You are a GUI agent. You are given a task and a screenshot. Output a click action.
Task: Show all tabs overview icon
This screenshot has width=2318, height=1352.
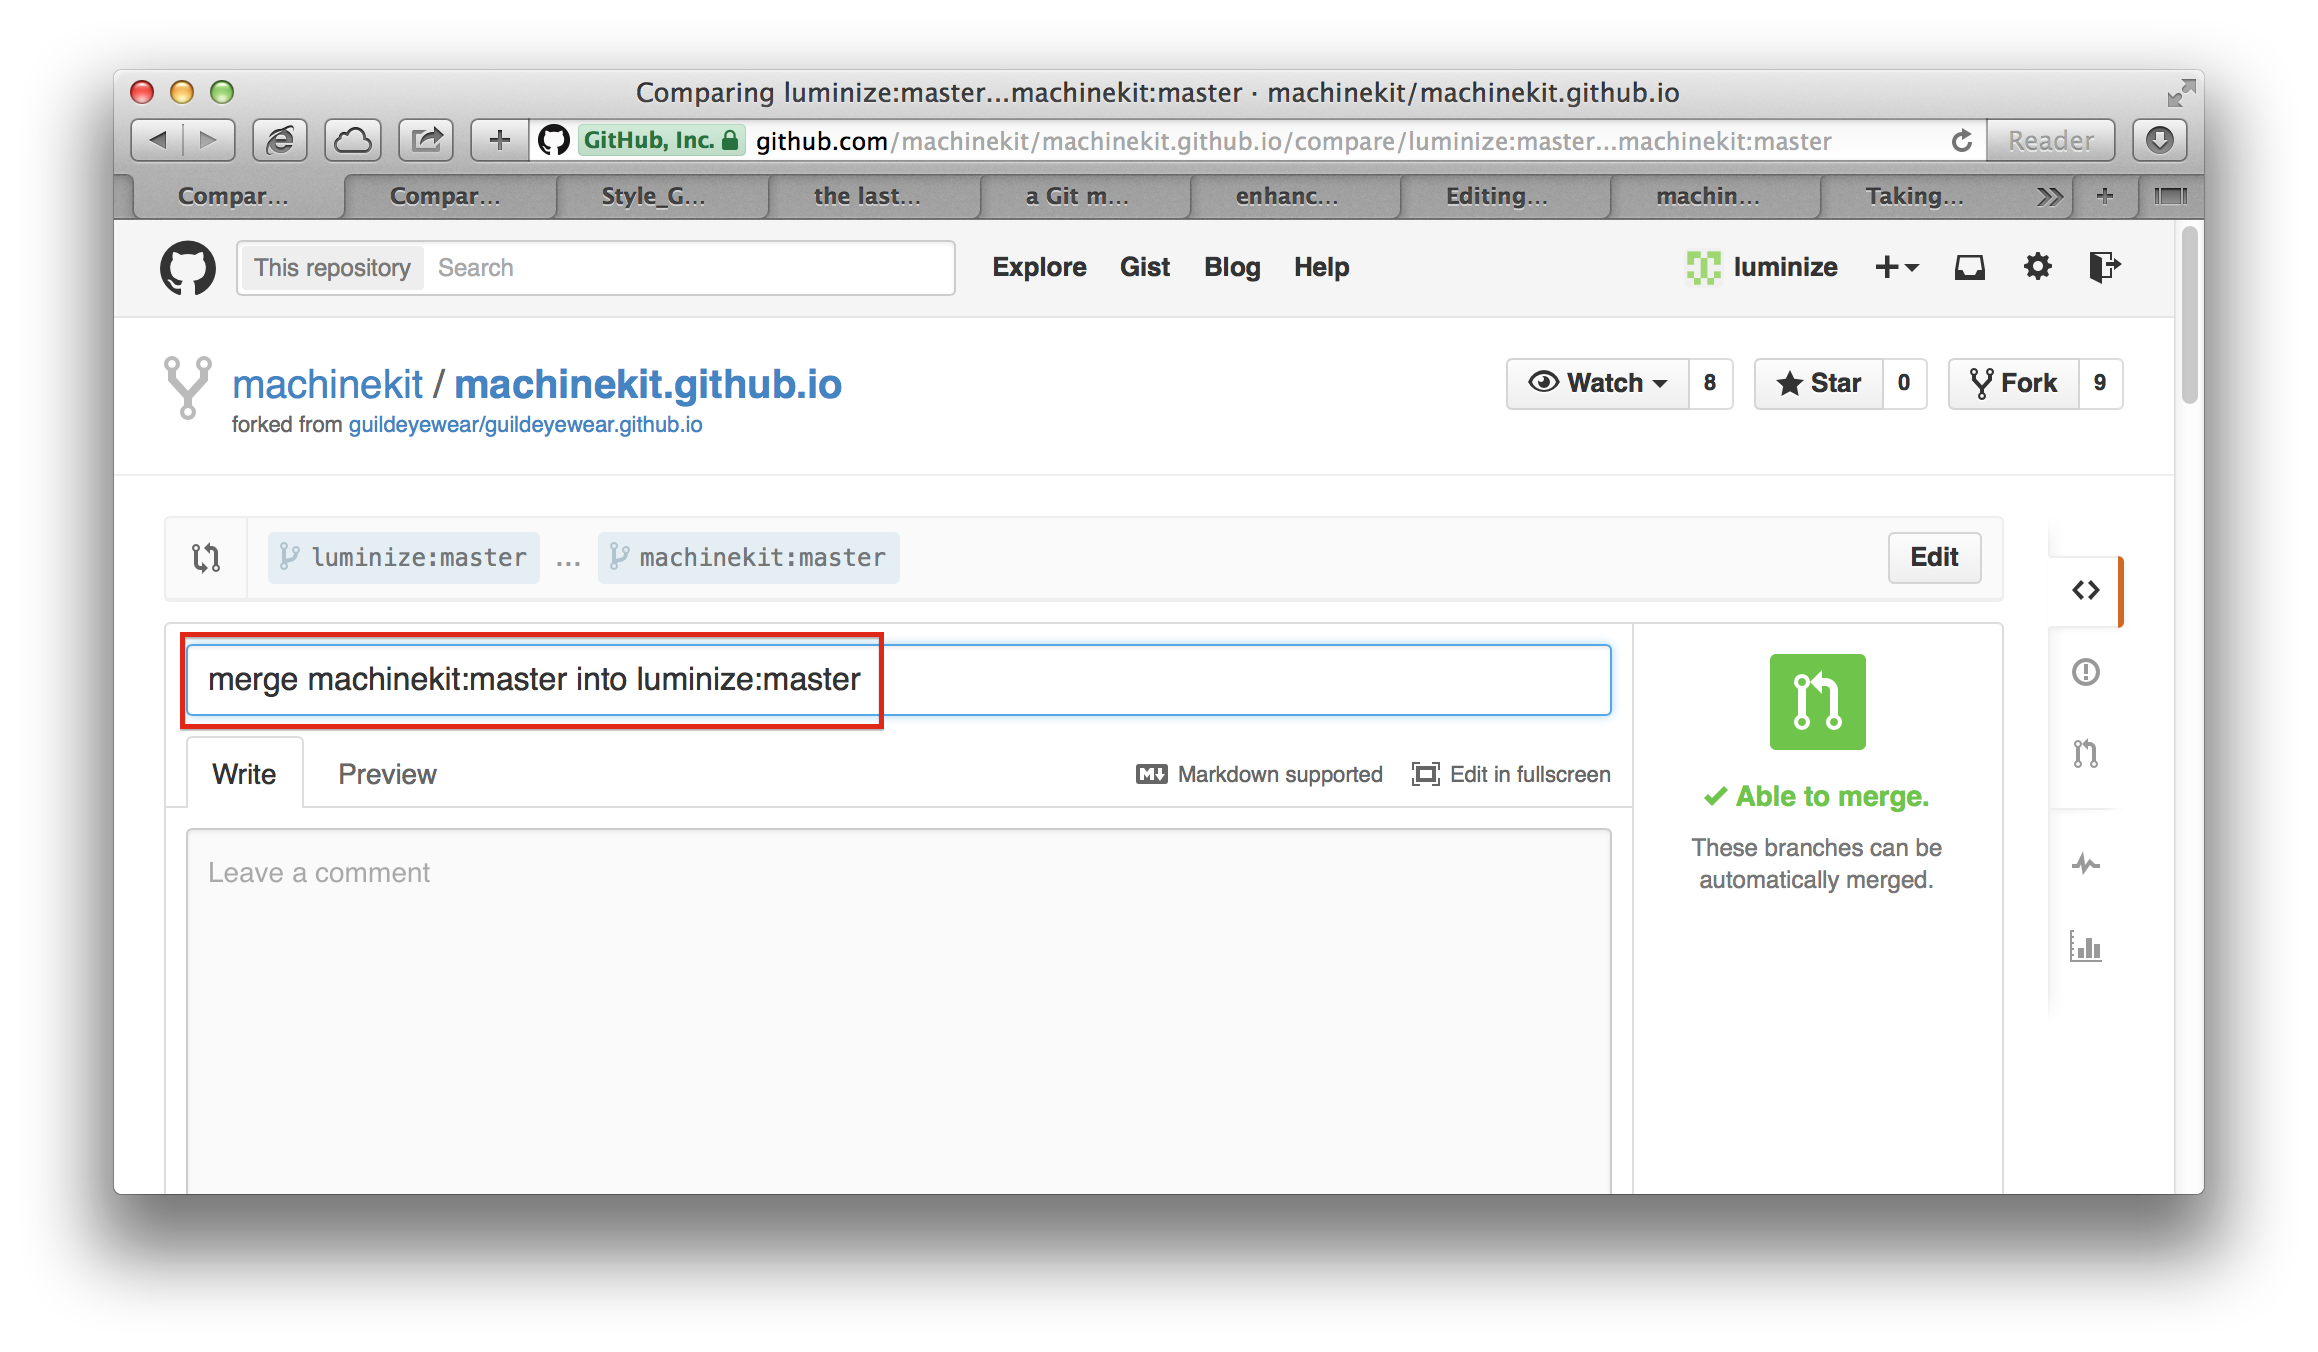point(2170,196)
